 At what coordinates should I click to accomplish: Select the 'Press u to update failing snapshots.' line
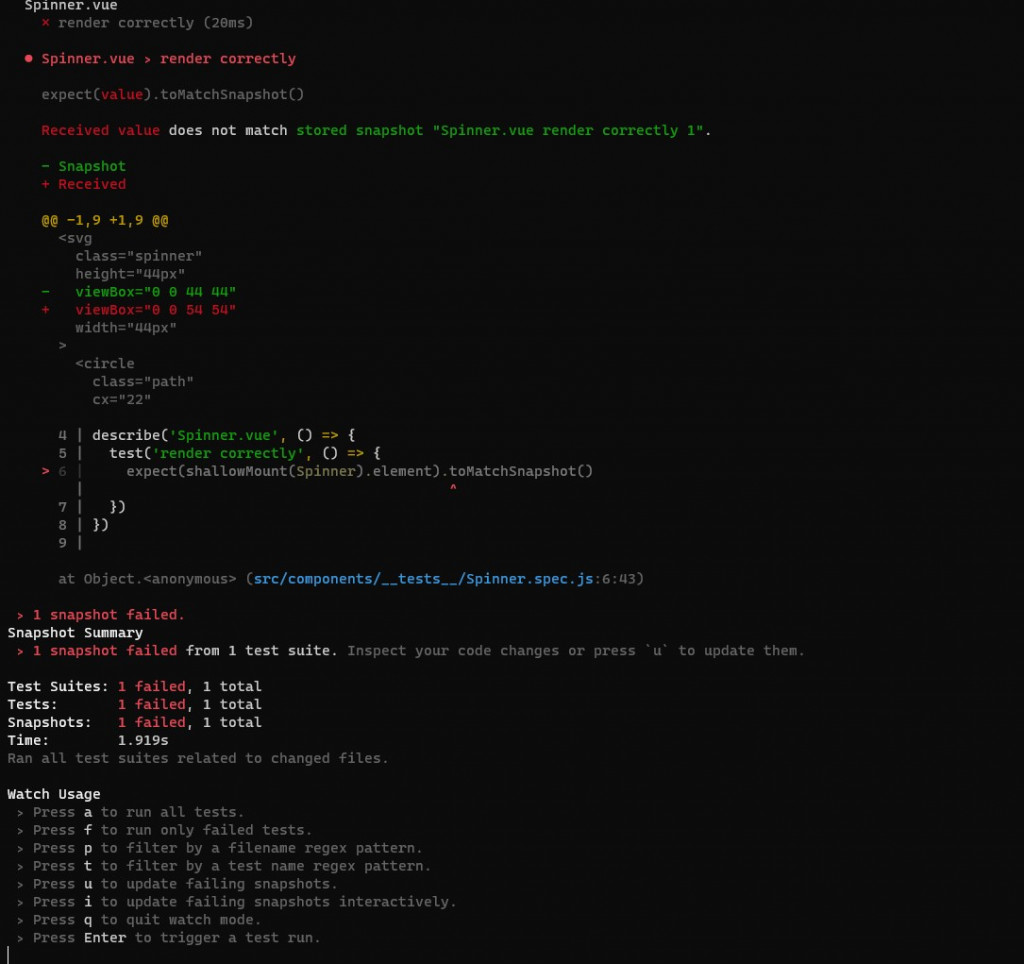177,884
